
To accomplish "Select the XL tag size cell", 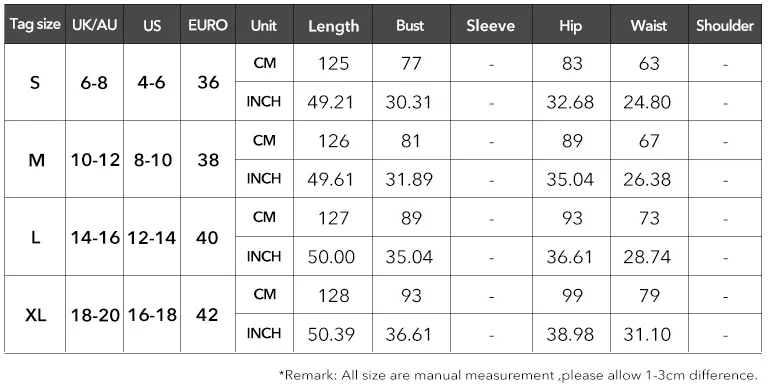I will tap(35, 314).
